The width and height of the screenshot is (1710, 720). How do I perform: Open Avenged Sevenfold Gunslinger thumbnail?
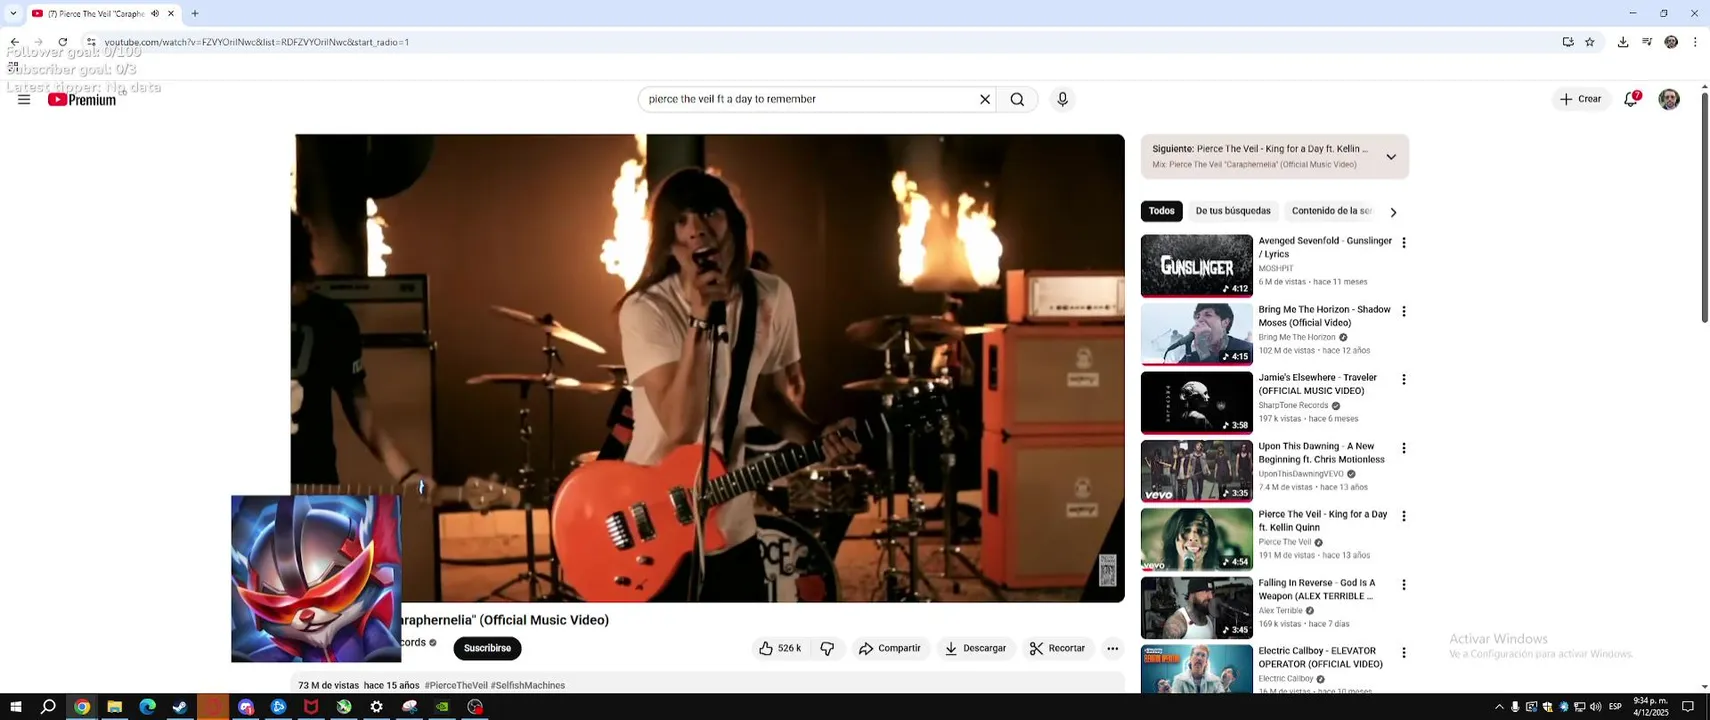(x=1196, y=266)
